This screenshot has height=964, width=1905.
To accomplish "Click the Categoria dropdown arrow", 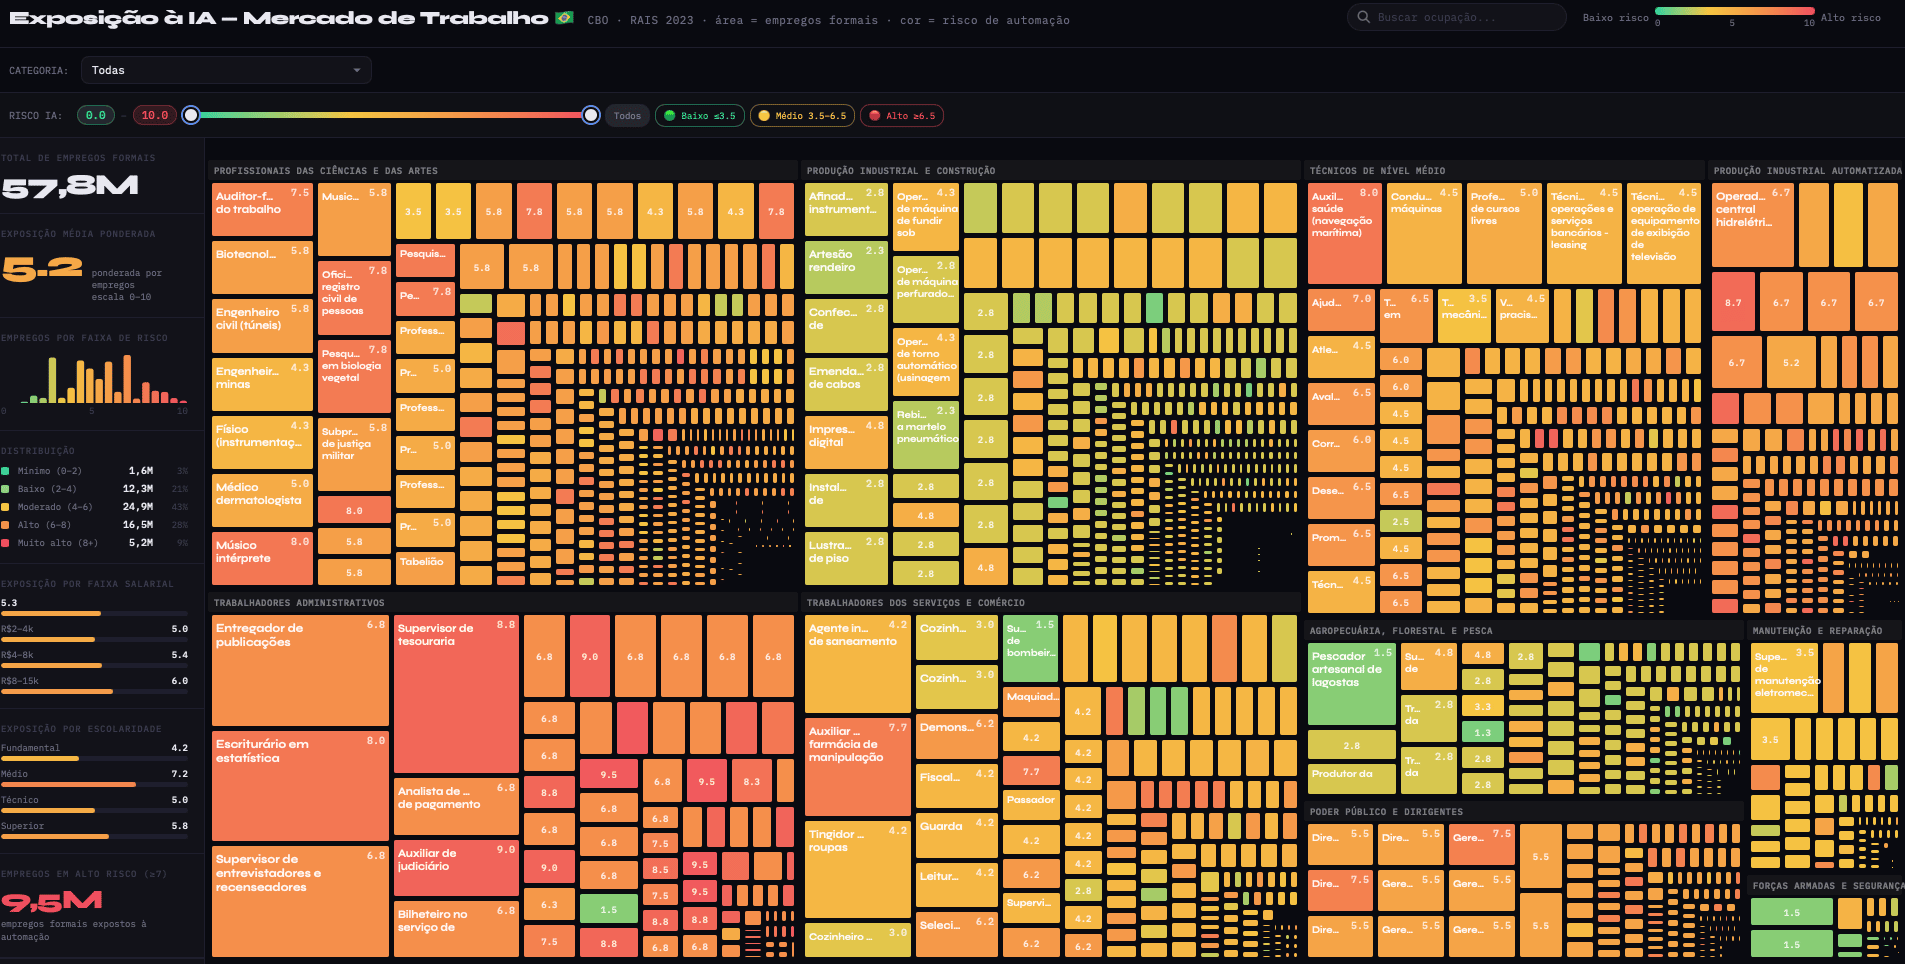I will (357, 70).
